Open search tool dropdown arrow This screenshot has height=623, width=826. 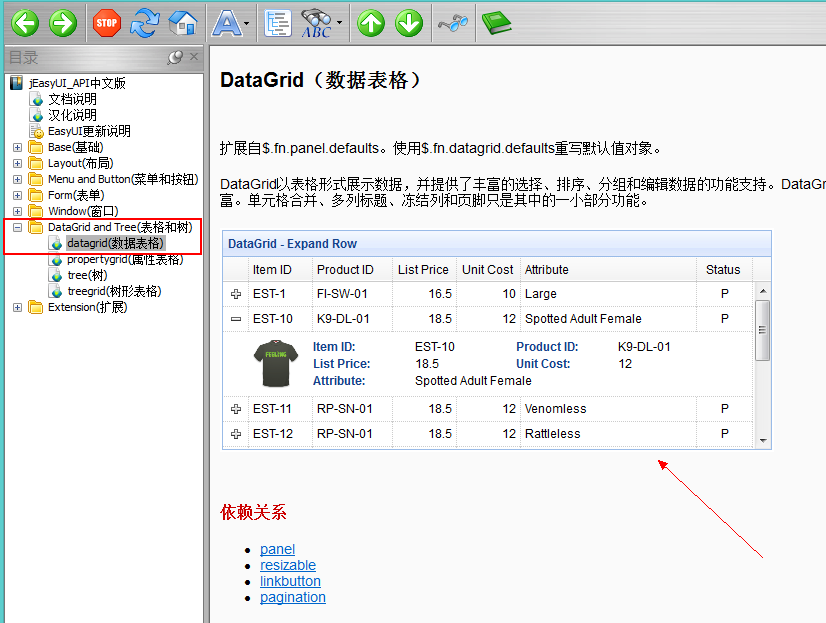pos(339,23)
